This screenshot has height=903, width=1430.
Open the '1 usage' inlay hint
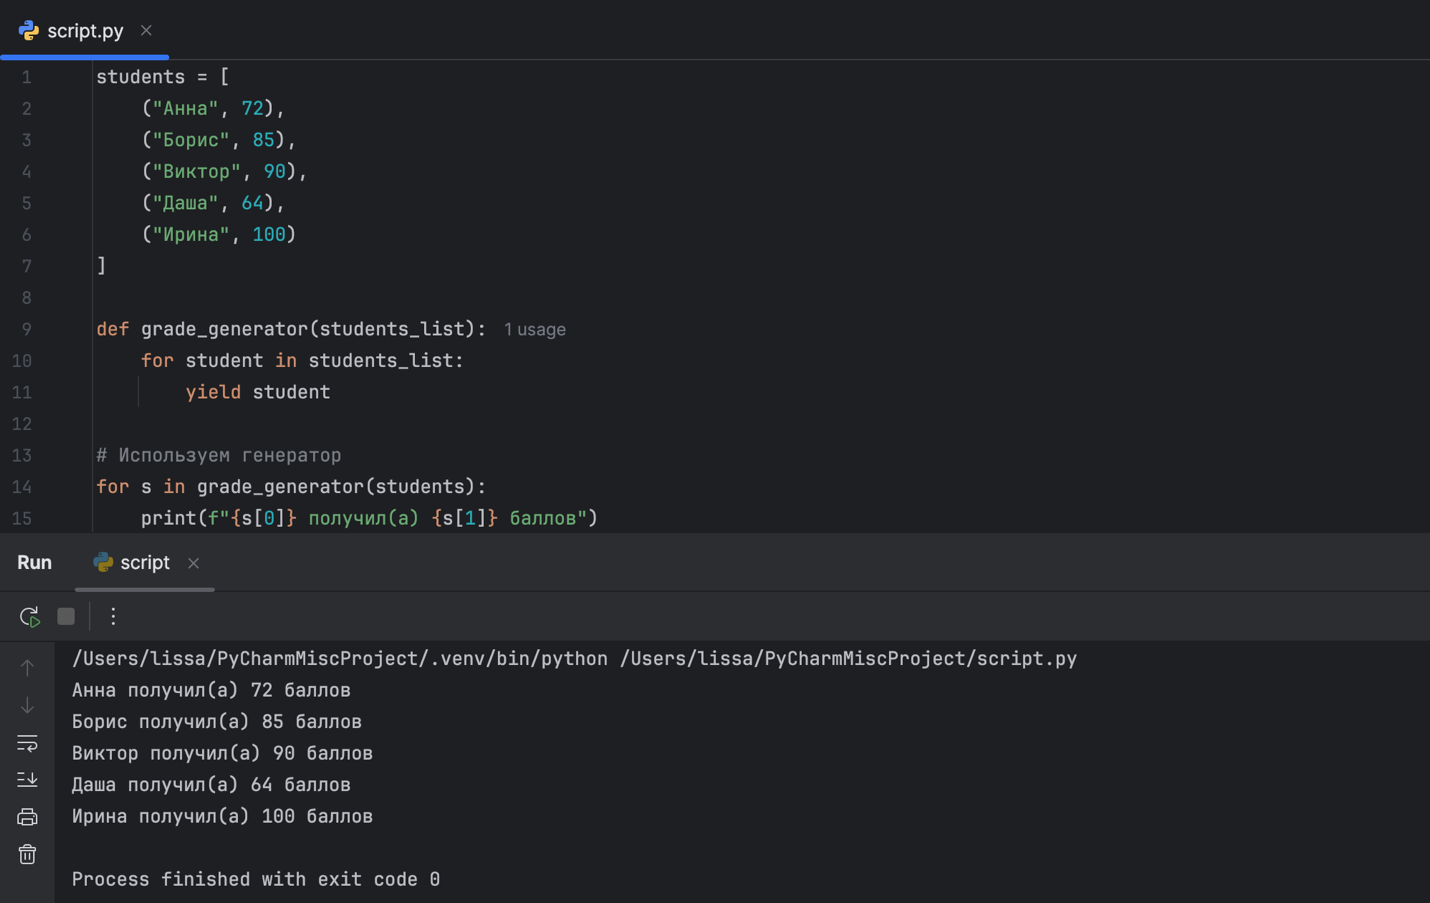[534, 330]
